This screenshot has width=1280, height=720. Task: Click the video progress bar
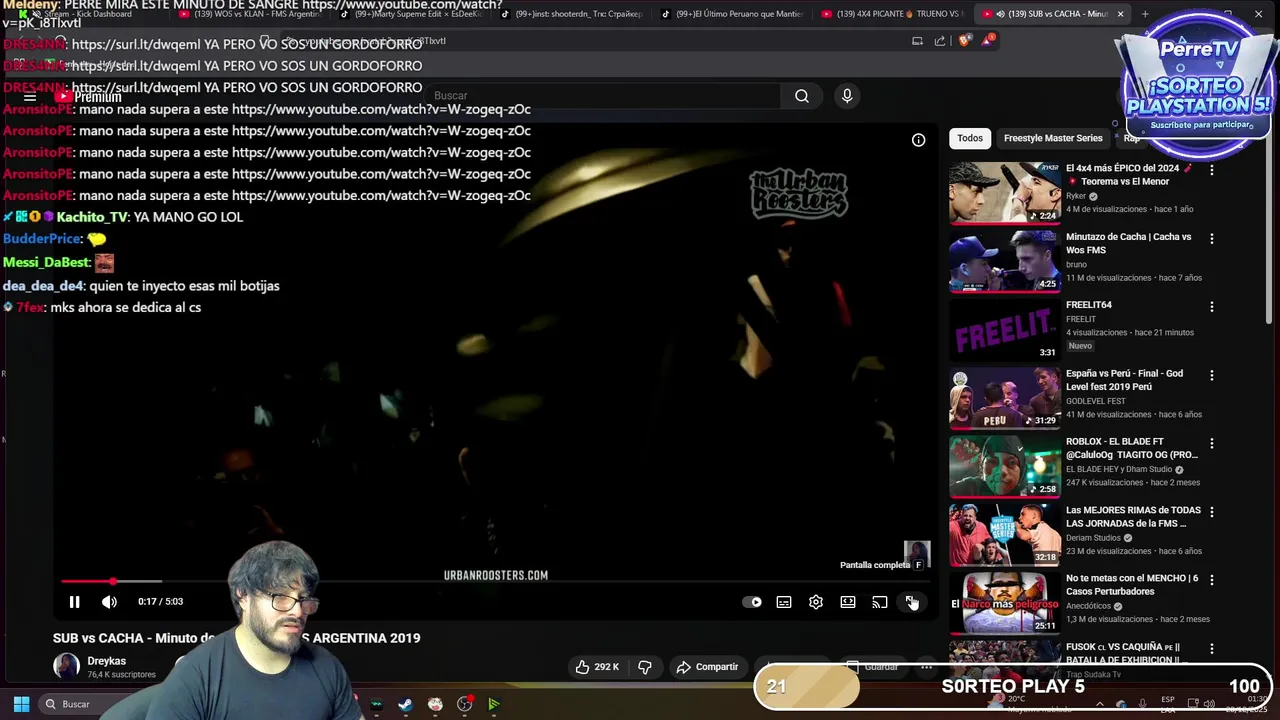tap(495, 581)
